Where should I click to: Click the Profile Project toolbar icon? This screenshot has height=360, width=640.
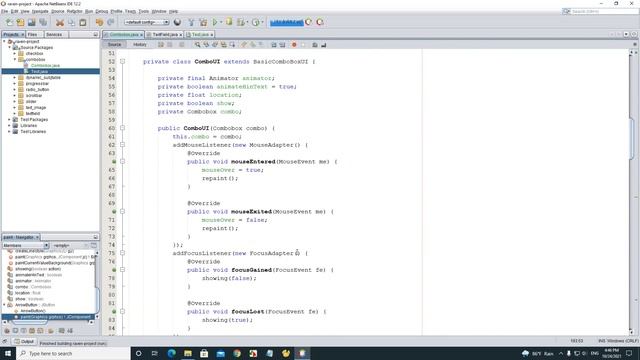[256, 22]
